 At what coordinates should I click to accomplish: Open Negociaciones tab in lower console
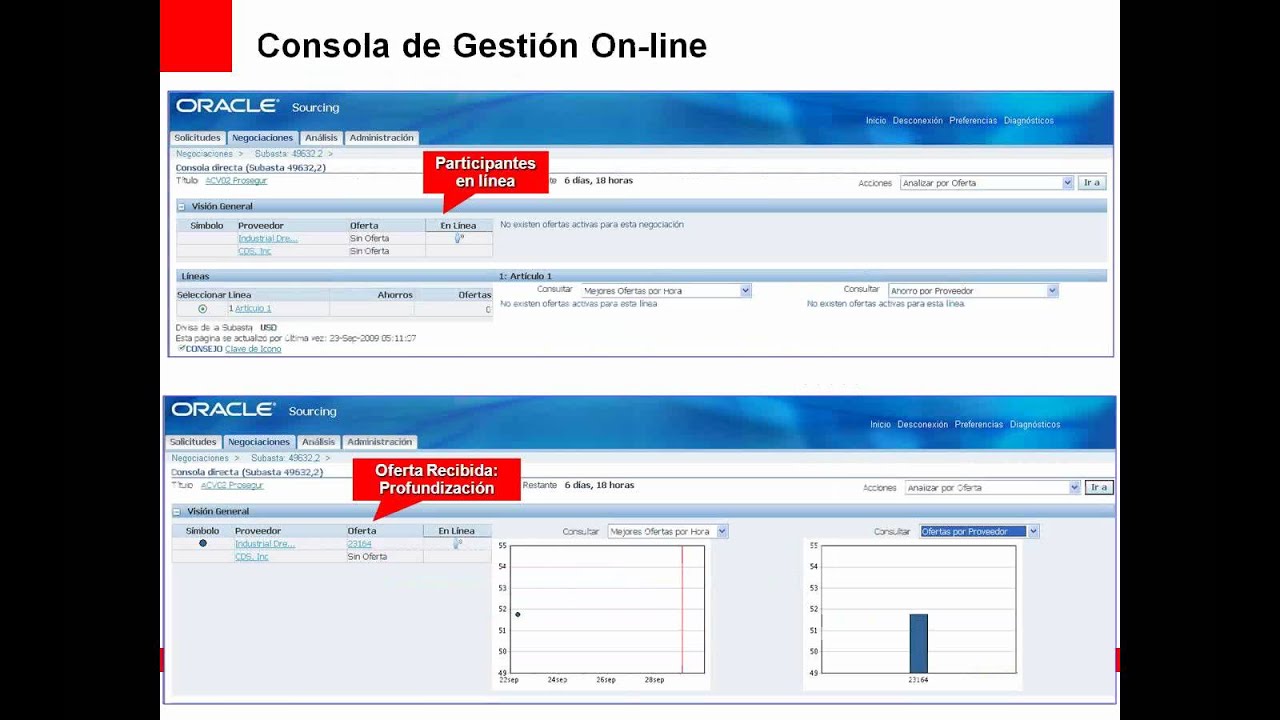[259, 442]
